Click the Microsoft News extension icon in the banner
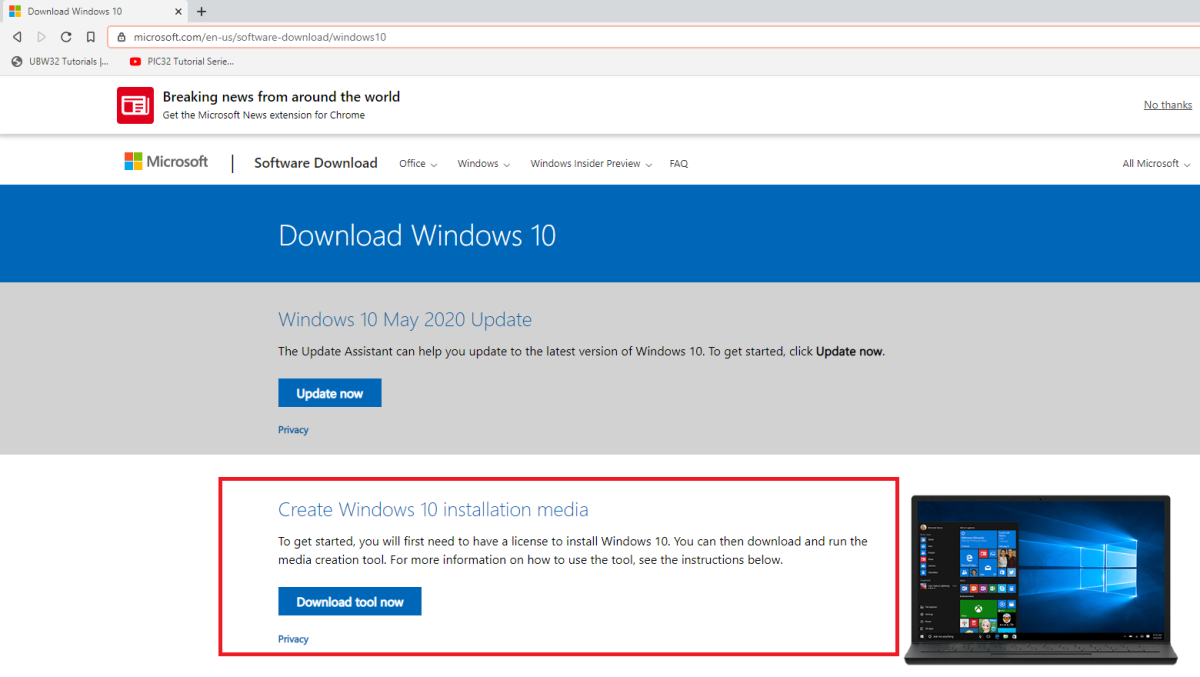 pos(134,104)
